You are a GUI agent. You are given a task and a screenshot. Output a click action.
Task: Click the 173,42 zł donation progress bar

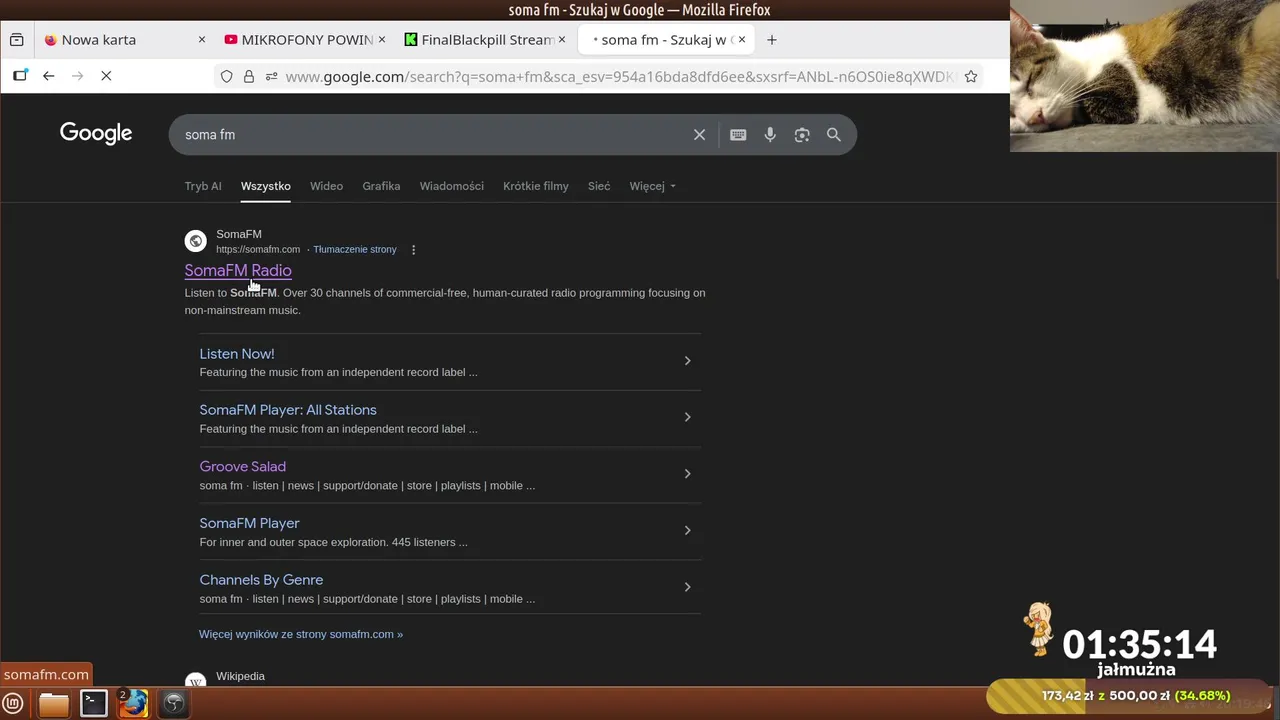pos(1130,696)
